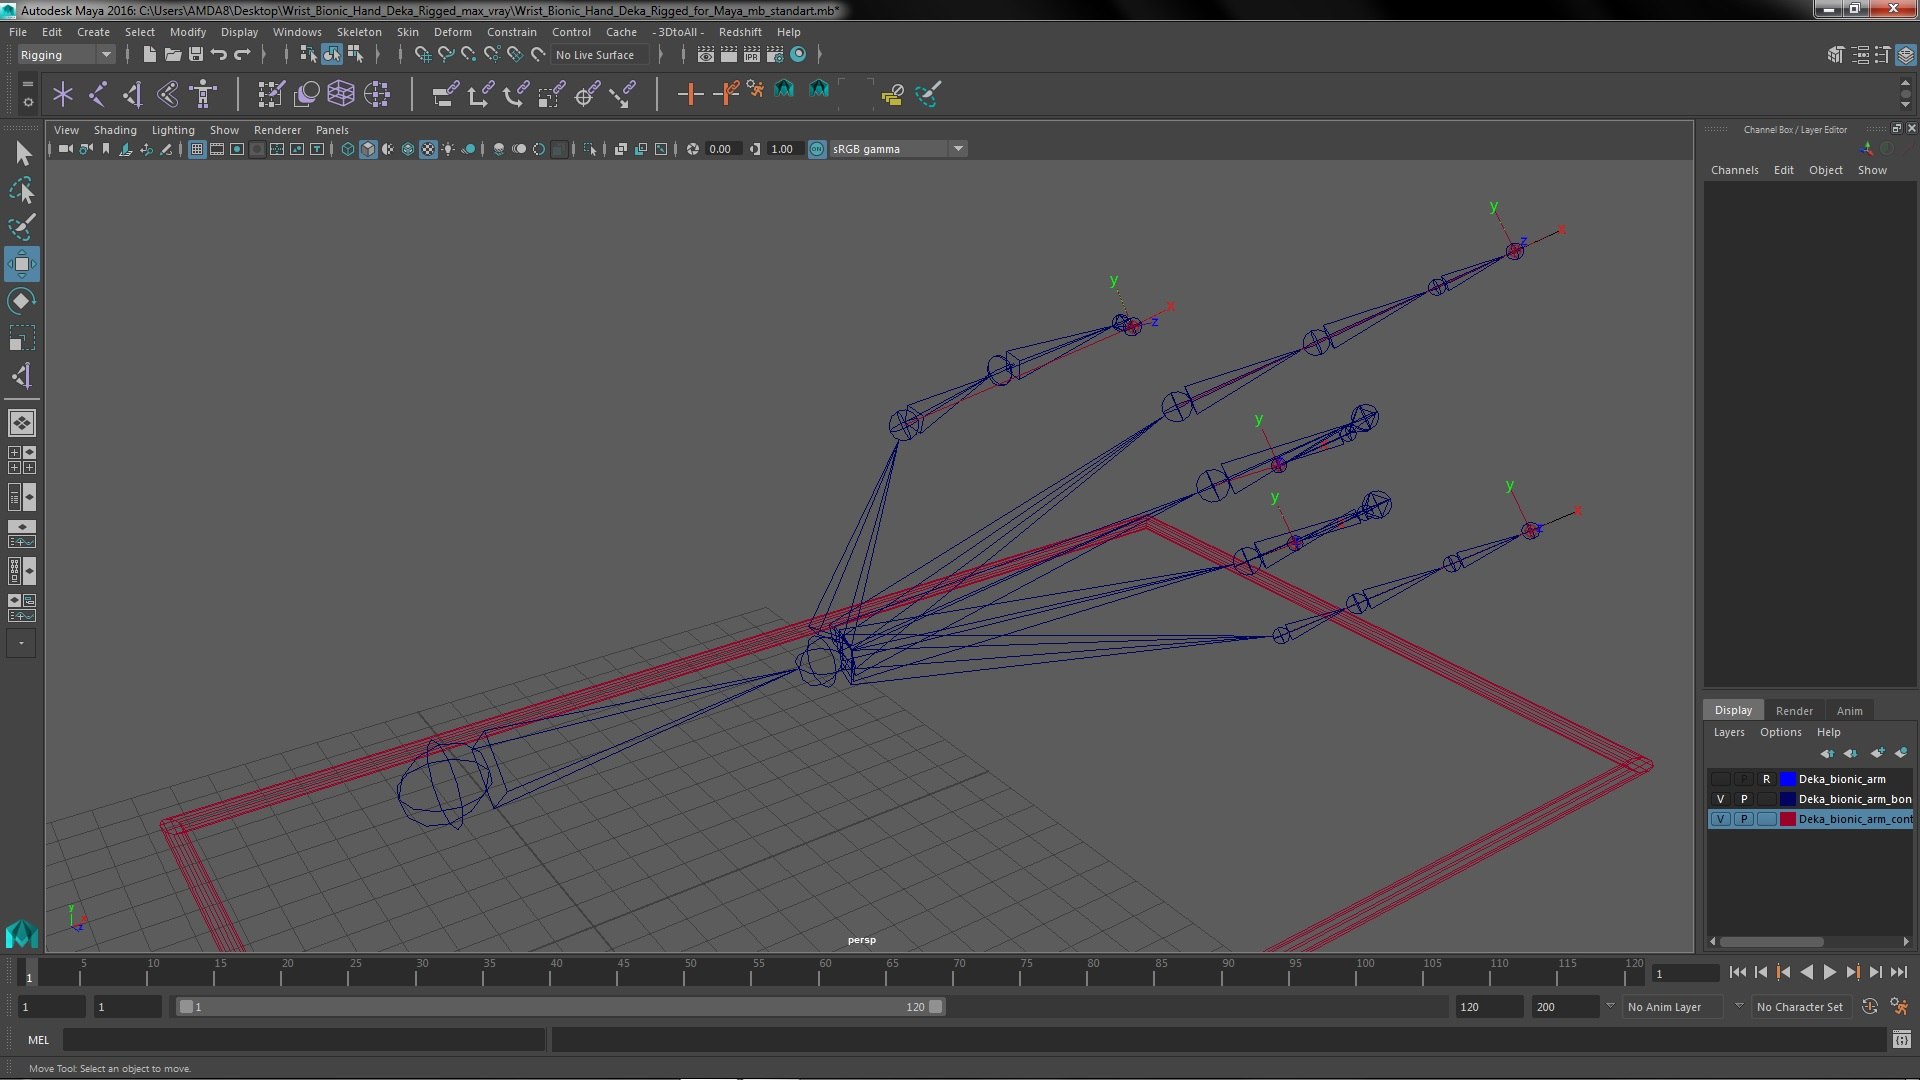The image size is (1920, 1080).
Task: Click blue color swatch of Deka_bionic_arm layer
Action: 1787,779
